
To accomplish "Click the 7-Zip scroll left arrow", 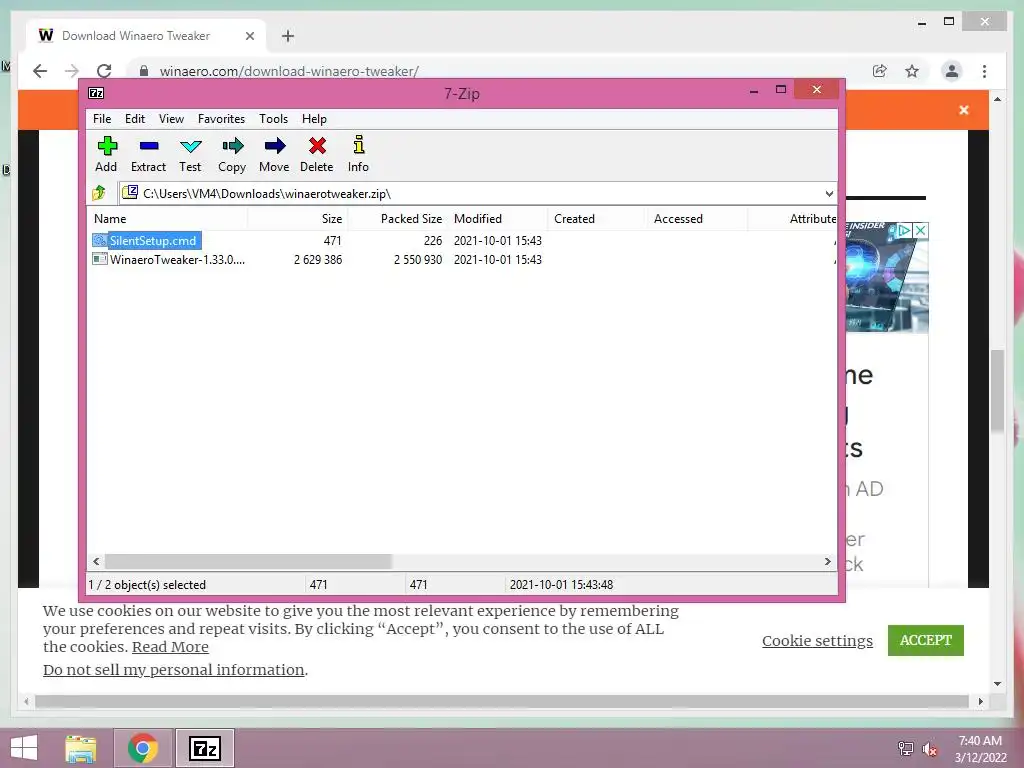I will click(x=96, y=562).
